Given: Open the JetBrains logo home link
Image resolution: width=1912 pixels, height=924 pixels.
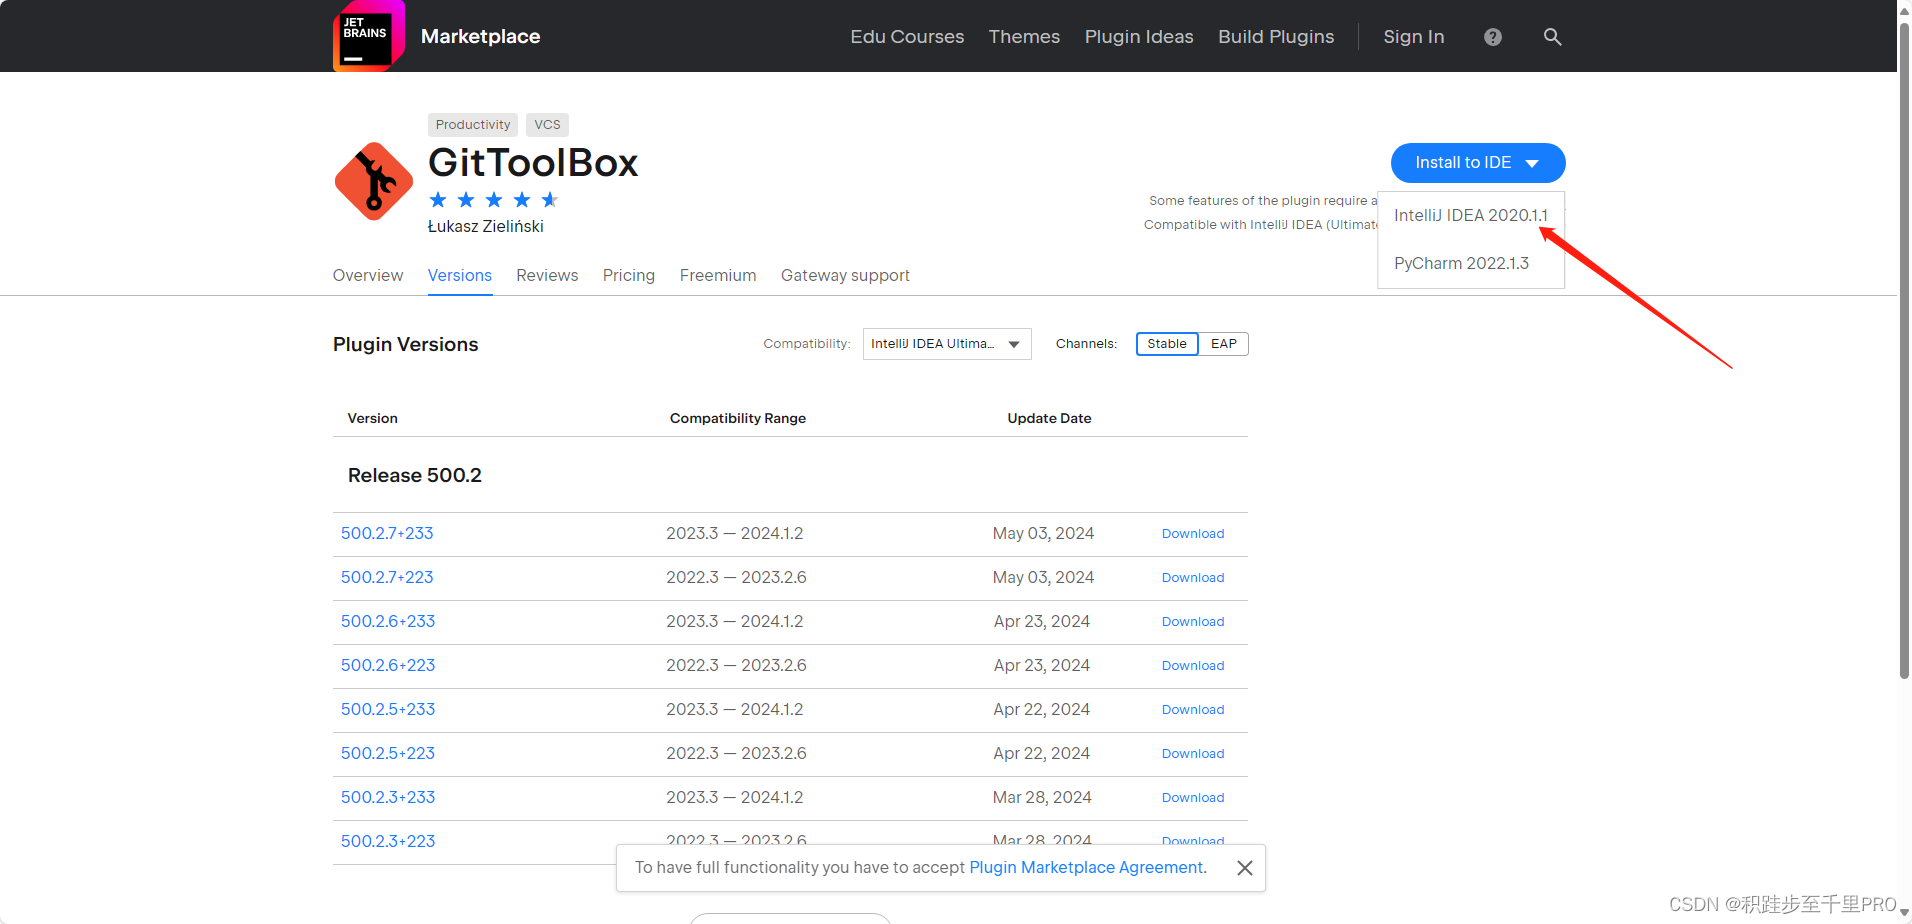Looking at the screenshot, I should click(368, 36).
